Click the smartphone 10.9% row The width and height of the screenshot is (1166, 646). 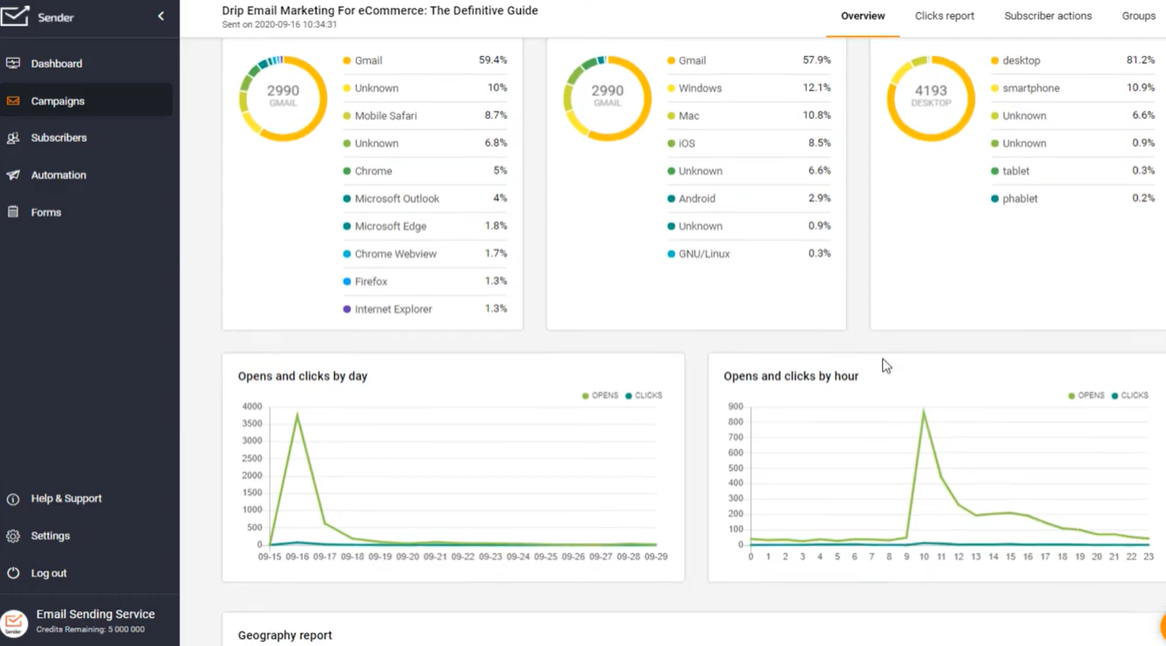coord(1073,88)
